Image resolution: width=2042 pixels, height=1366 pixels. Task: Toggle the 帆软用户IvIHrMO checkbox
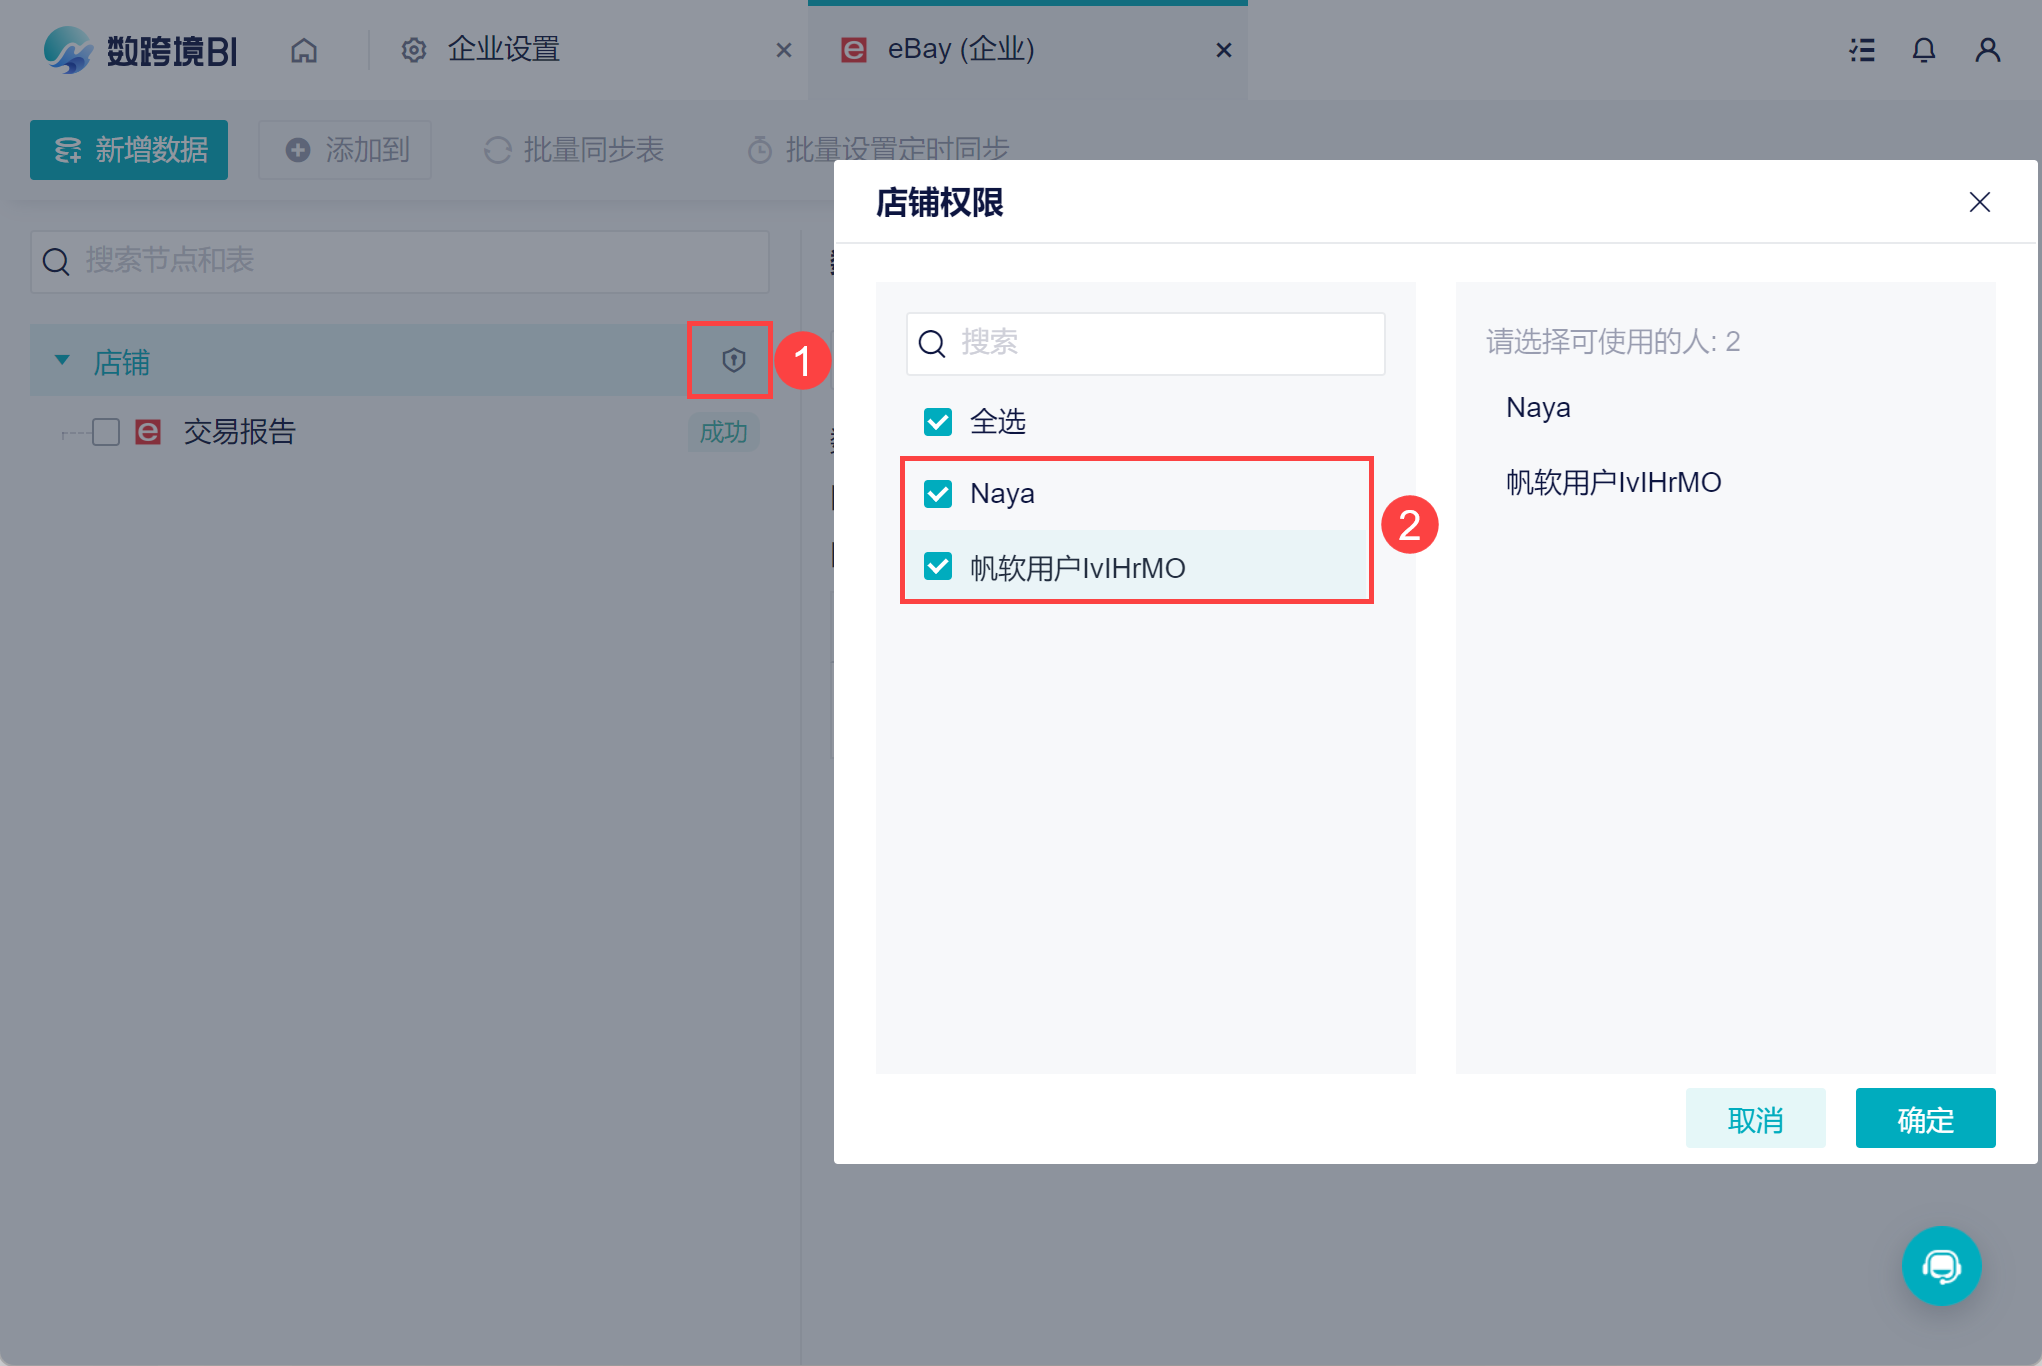[x=937, y=567]
